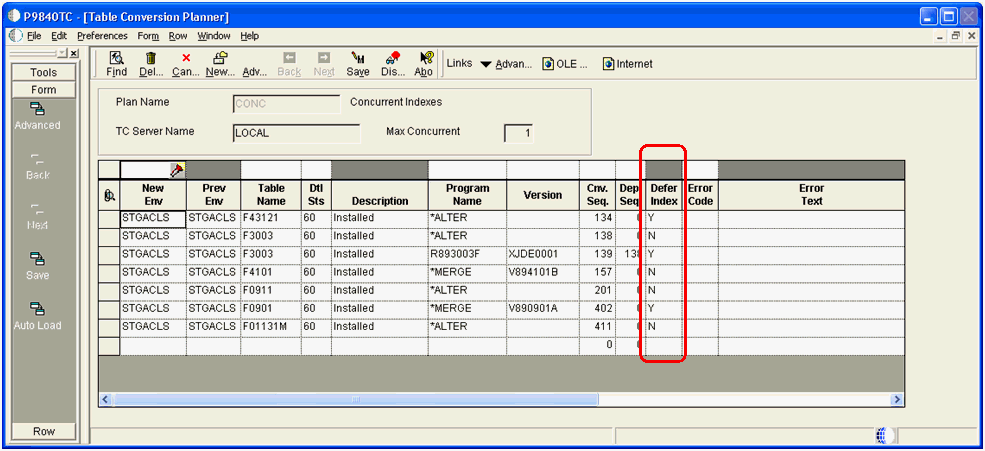Click the Delete trash can icon
Image resolution: width=985 pixels, height=451 pixels.
151,64
